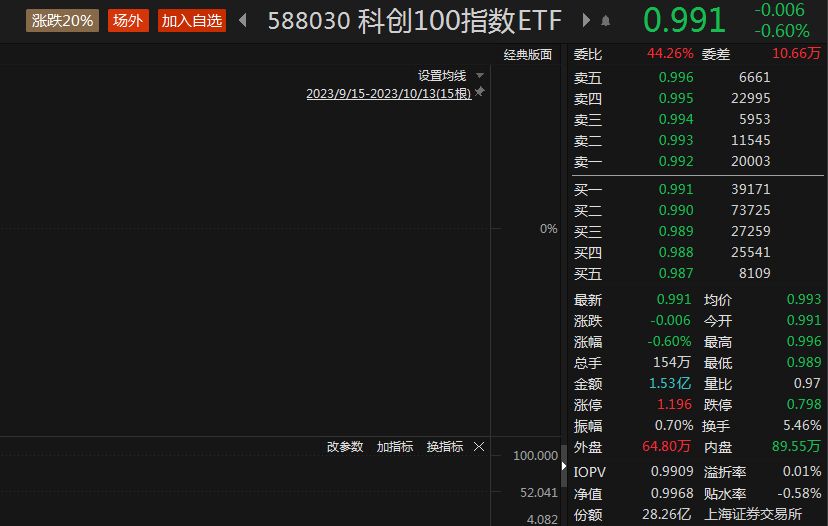828x526 pixels.
Task: Close the indicator panel with the X
Action: pos(479,447)
